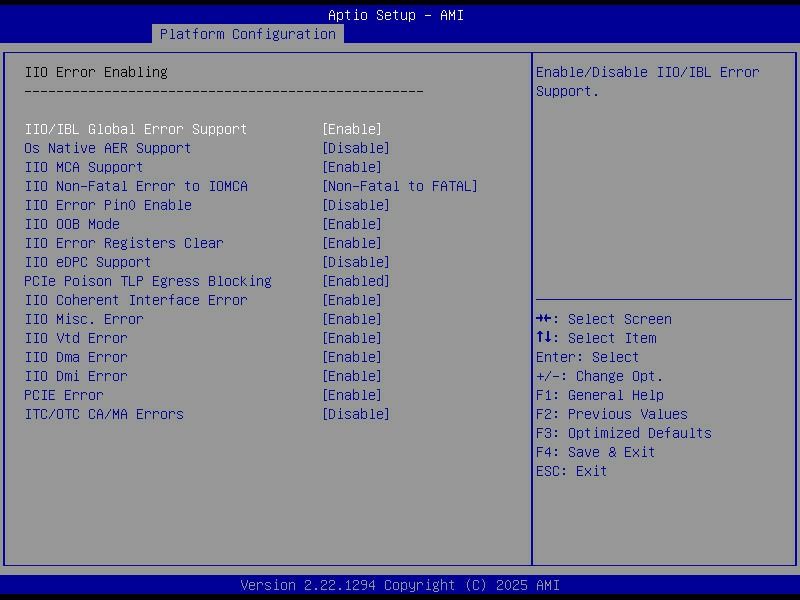
Task: Click the IIO Error Enabling heading
Action: pyautogui.click(x=96, y=72)
